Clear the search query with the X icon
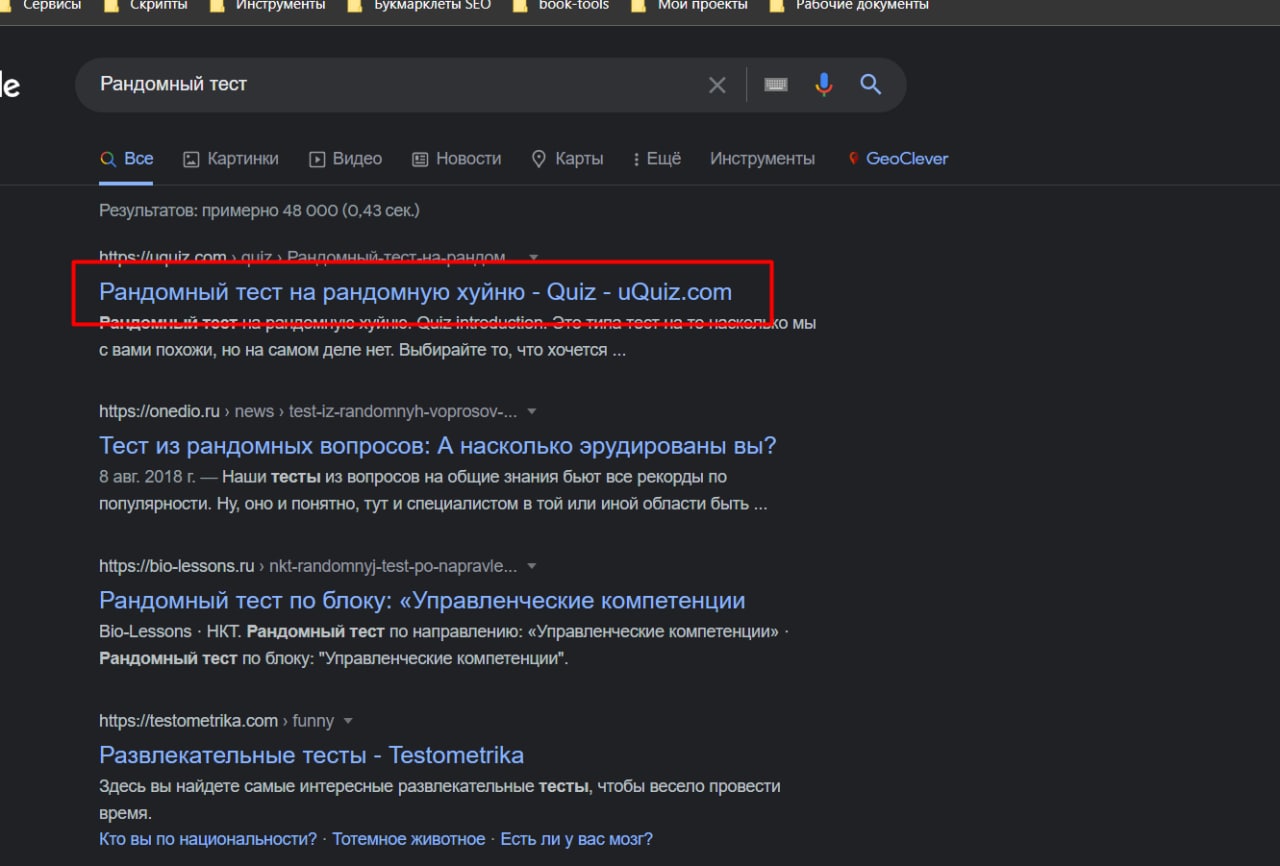Viewport: 1280px width, 866px height. (717, 85)
